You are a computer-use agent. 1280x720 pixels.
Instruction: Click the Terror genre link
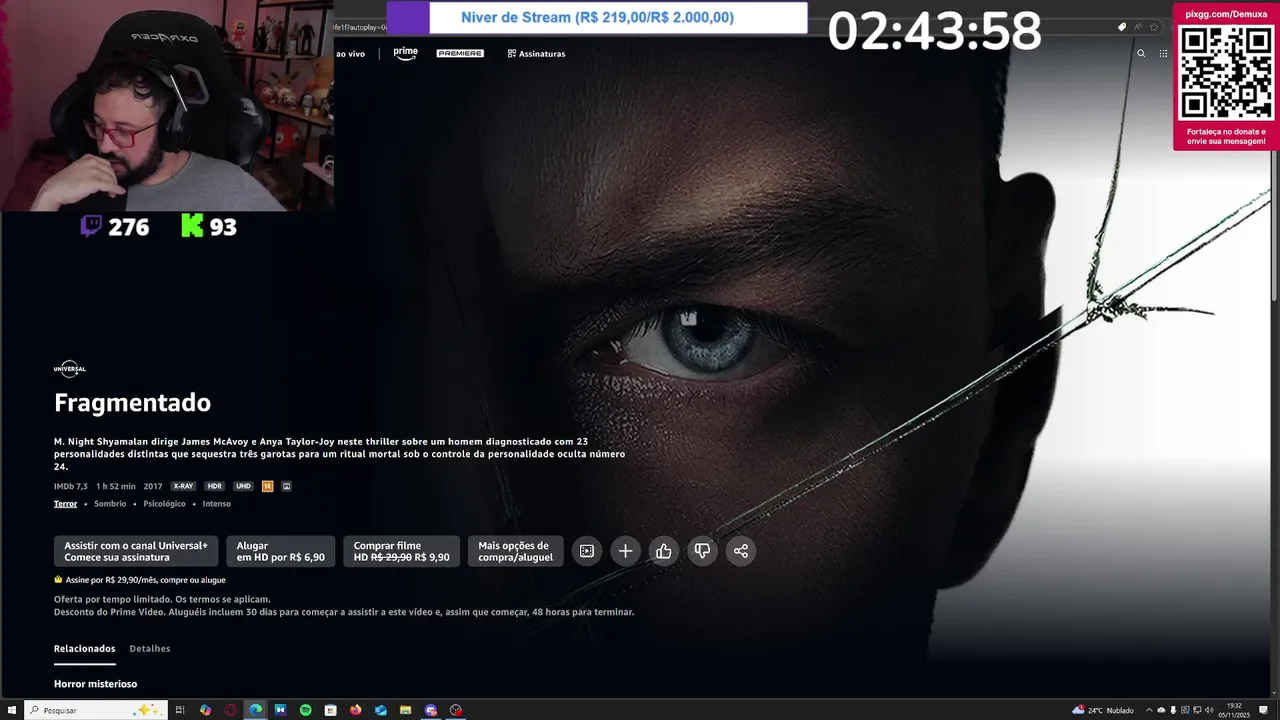(65, 504)
